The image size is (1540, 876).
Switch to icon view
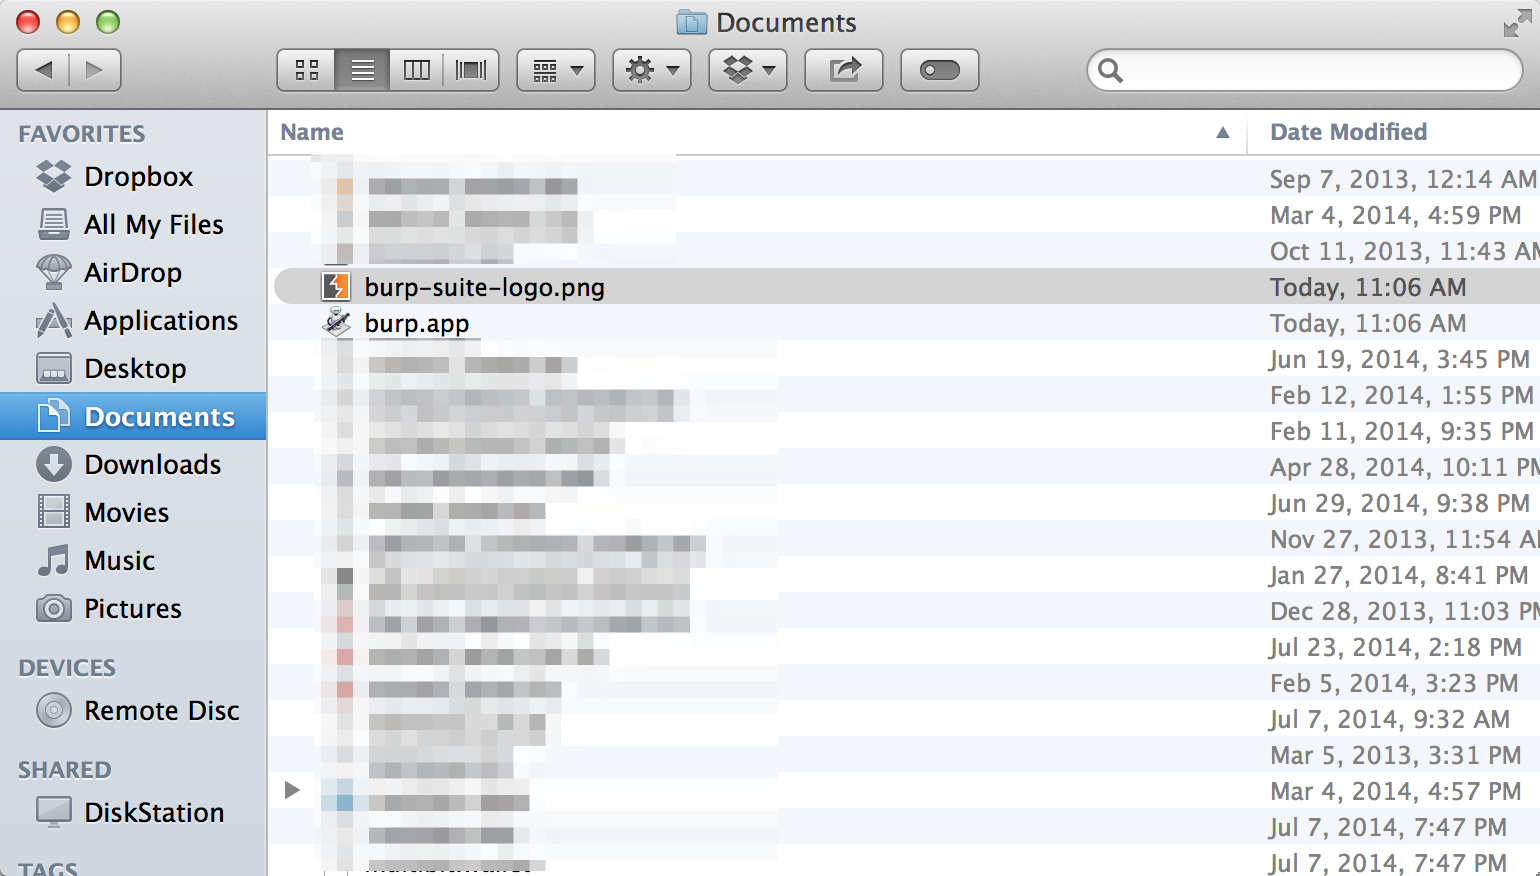point(307,70)
